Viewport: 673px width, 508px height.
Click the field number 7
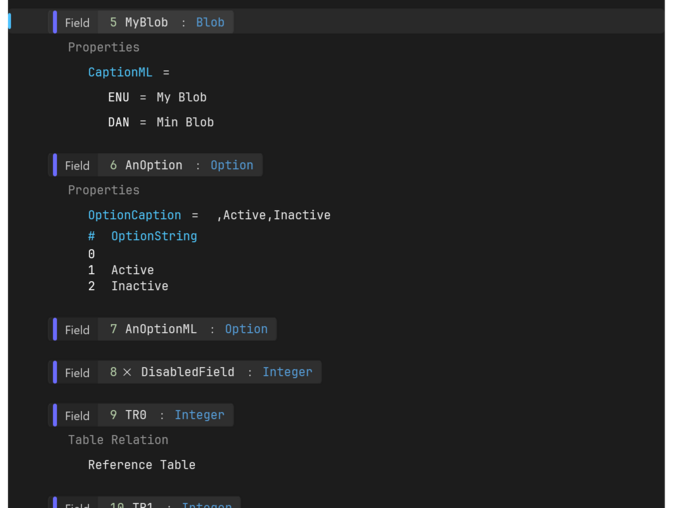click(113, 329)
